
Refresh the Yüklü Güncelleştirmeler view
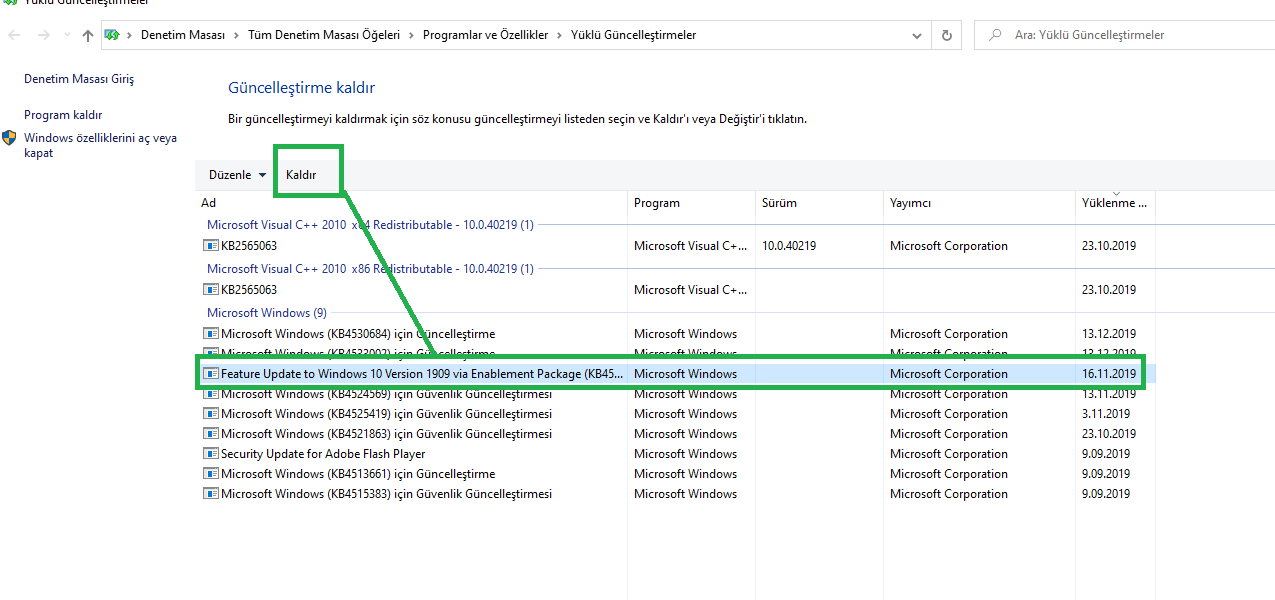947,35
